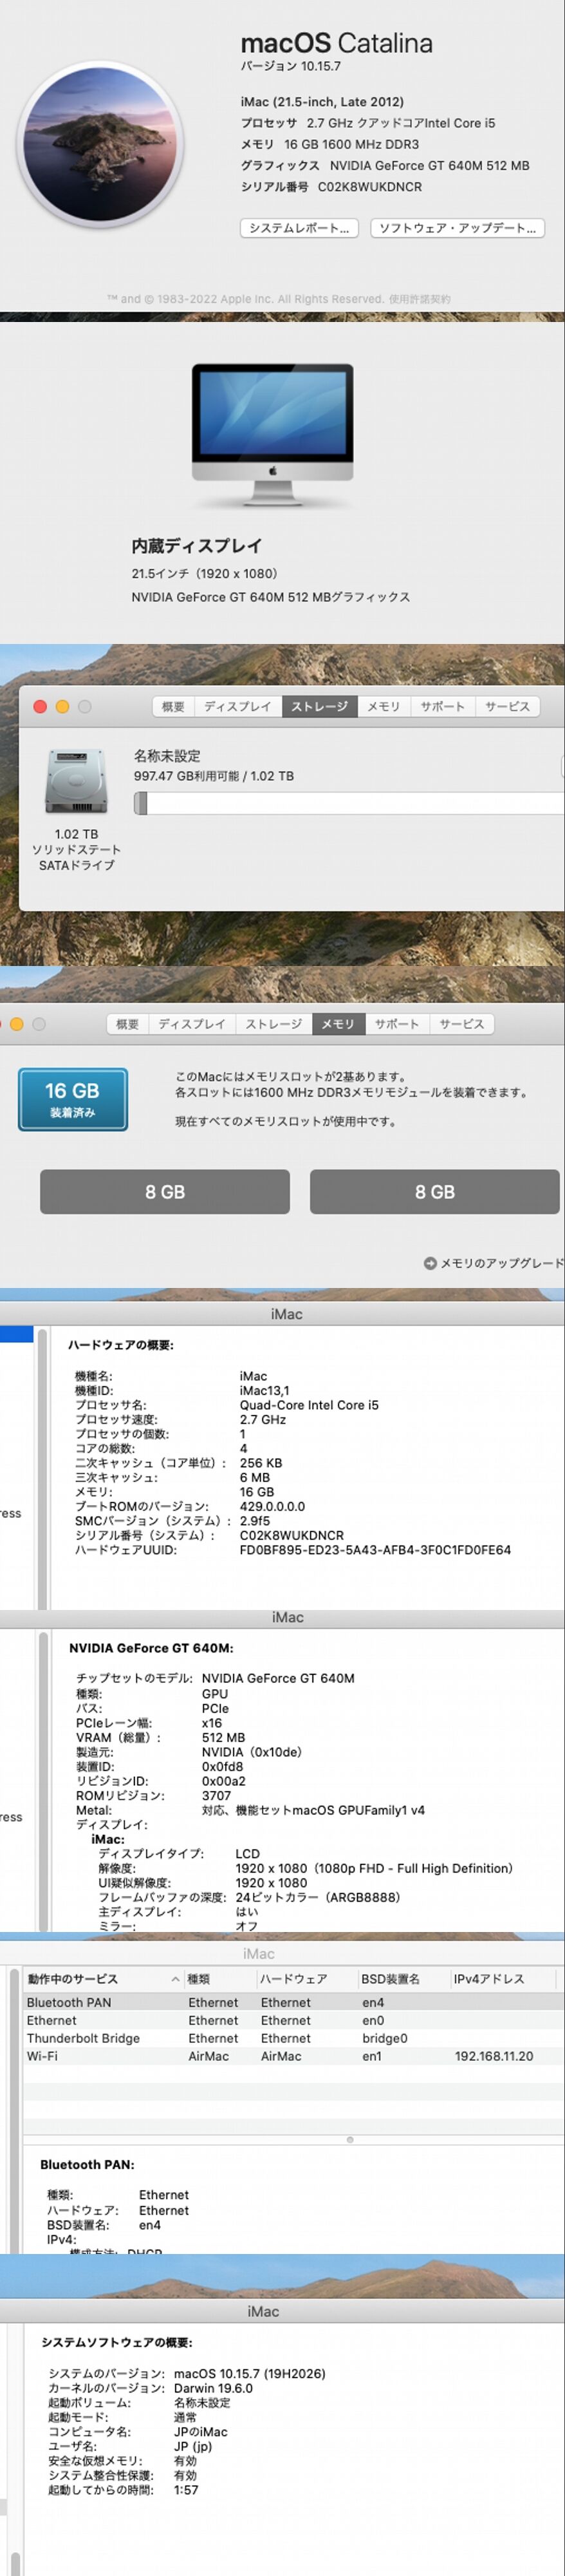Go to サービス tab in Memory window

pyautogui.click(x=461, y=1024)
